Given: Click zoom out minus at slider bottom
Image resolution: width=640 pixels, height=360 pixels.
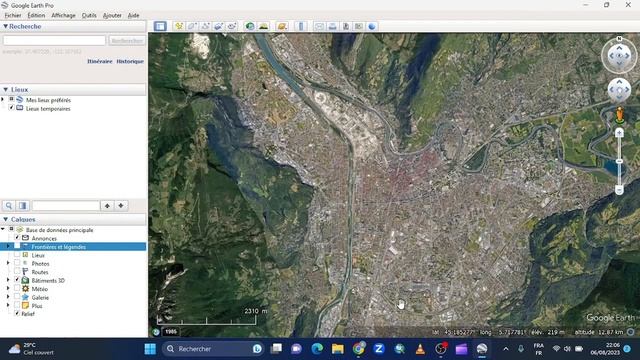Looking at the screenshot, I should [x=619, y=190].
